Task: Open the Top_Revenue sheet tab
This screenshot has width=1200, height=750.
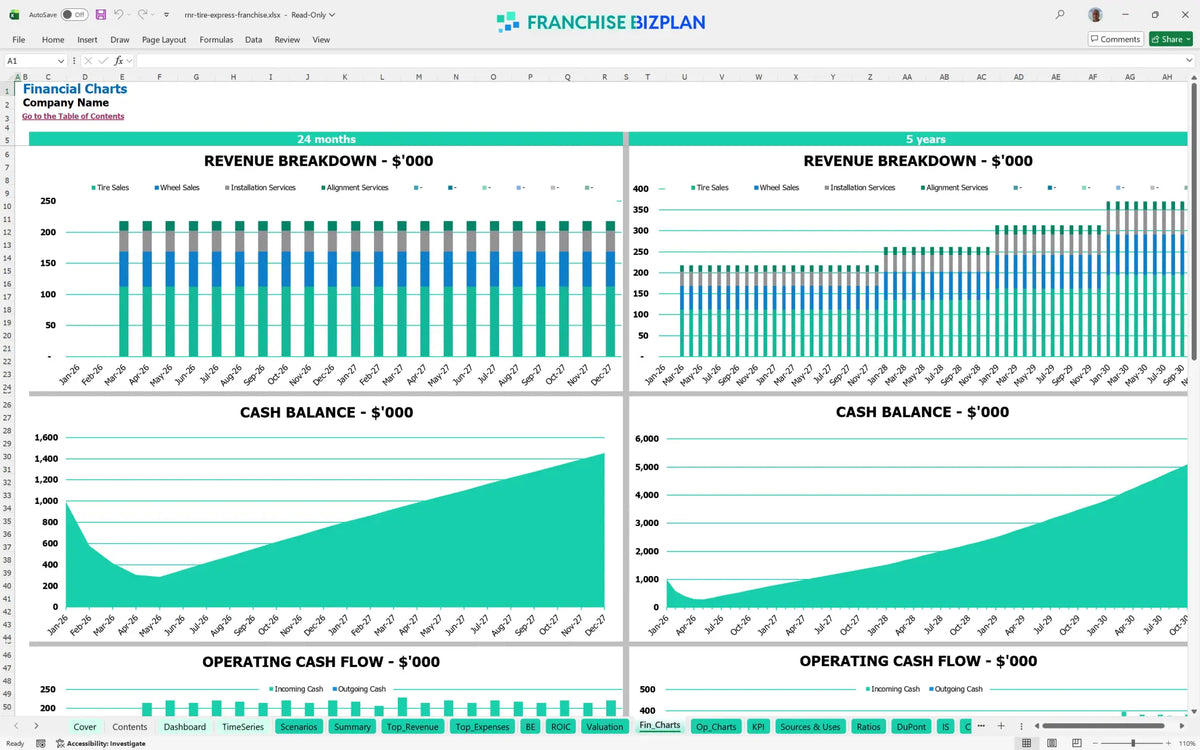Action: click(413, 727)
